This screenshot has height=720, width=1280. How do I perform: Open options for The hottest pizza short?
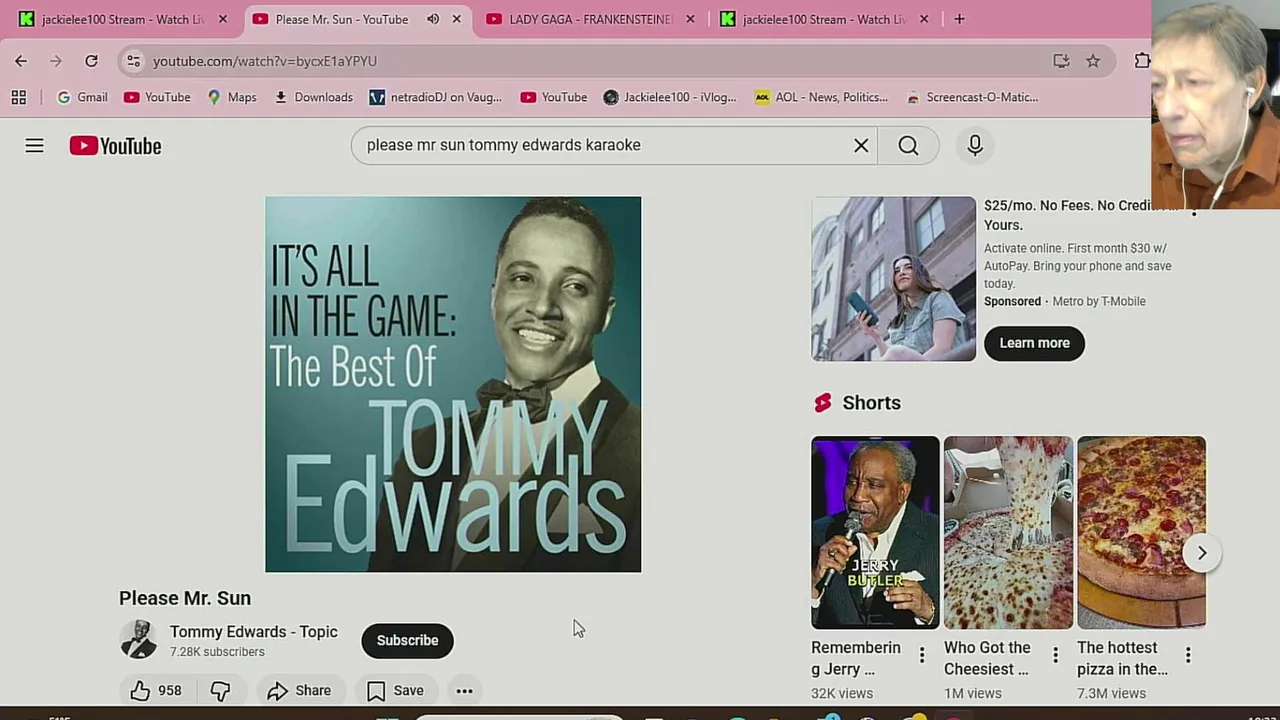(x=1188, y=655)
